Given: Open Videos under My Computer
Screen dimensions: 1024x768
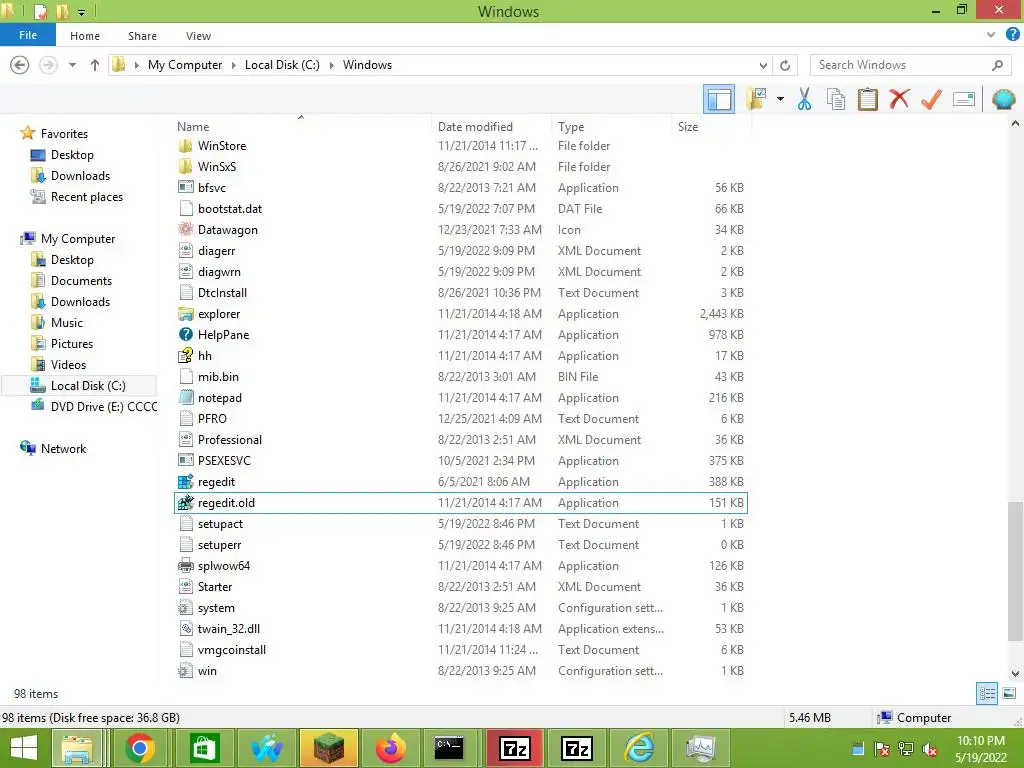Looking at the screenshot, I should (x=68, y=364).
